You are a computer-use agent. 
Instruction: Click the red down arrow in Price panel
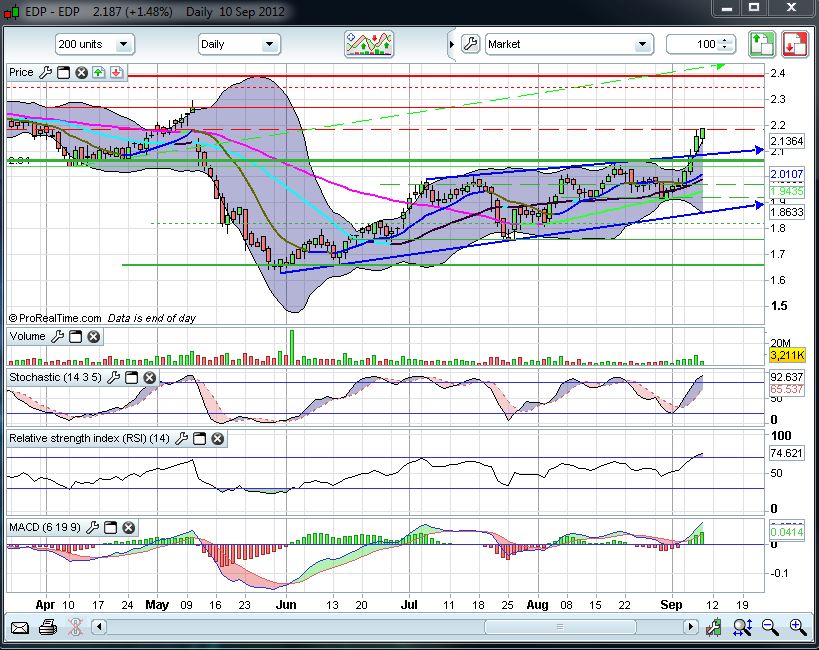click(x=116, y=73)
